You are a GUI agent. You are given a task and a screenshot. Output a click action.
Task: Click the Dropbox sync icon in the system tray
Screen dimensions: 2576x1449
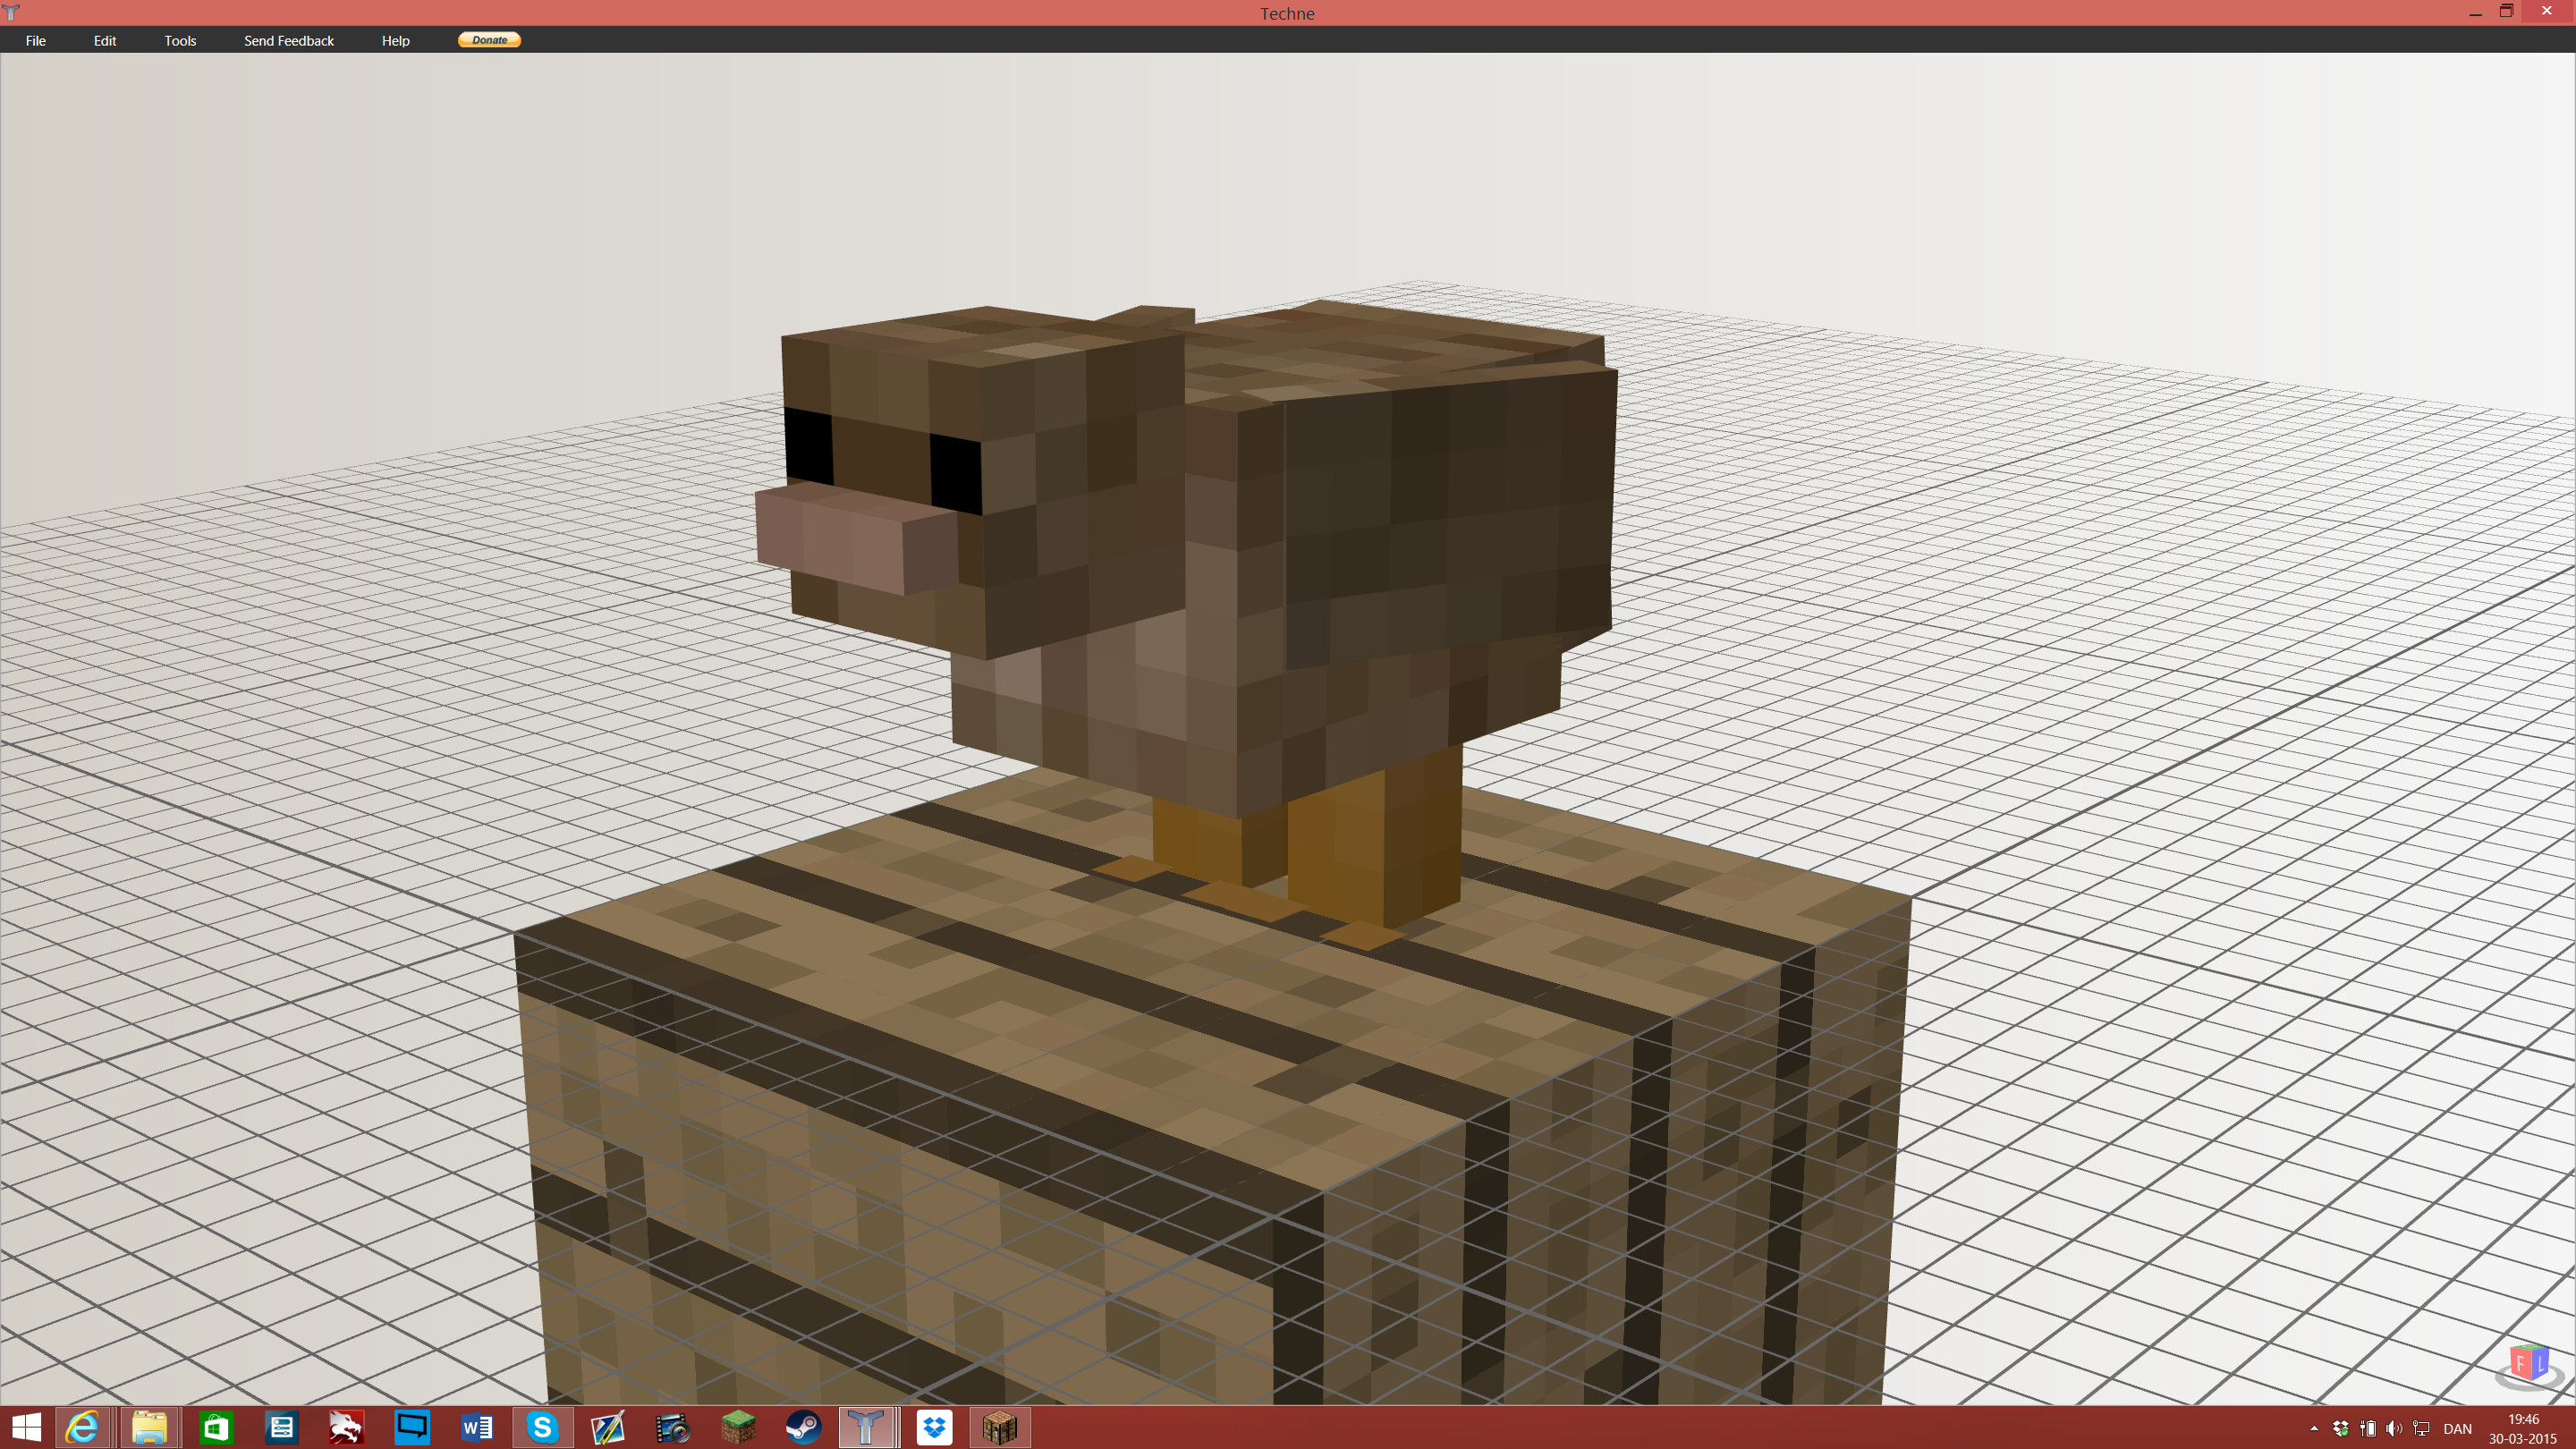pyautogui.click(x=2341, y=1427)
